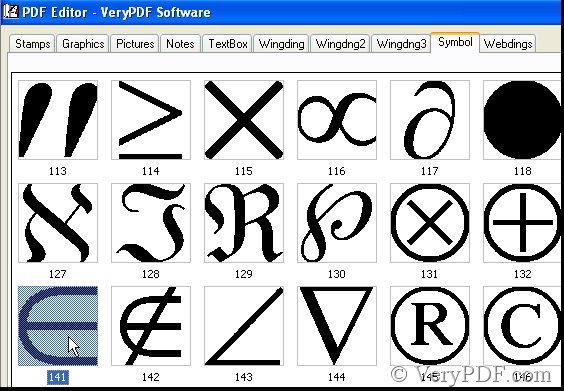Click the number label 142
Viewport: 564px width, 391px height.
click(x=151, y=377)
